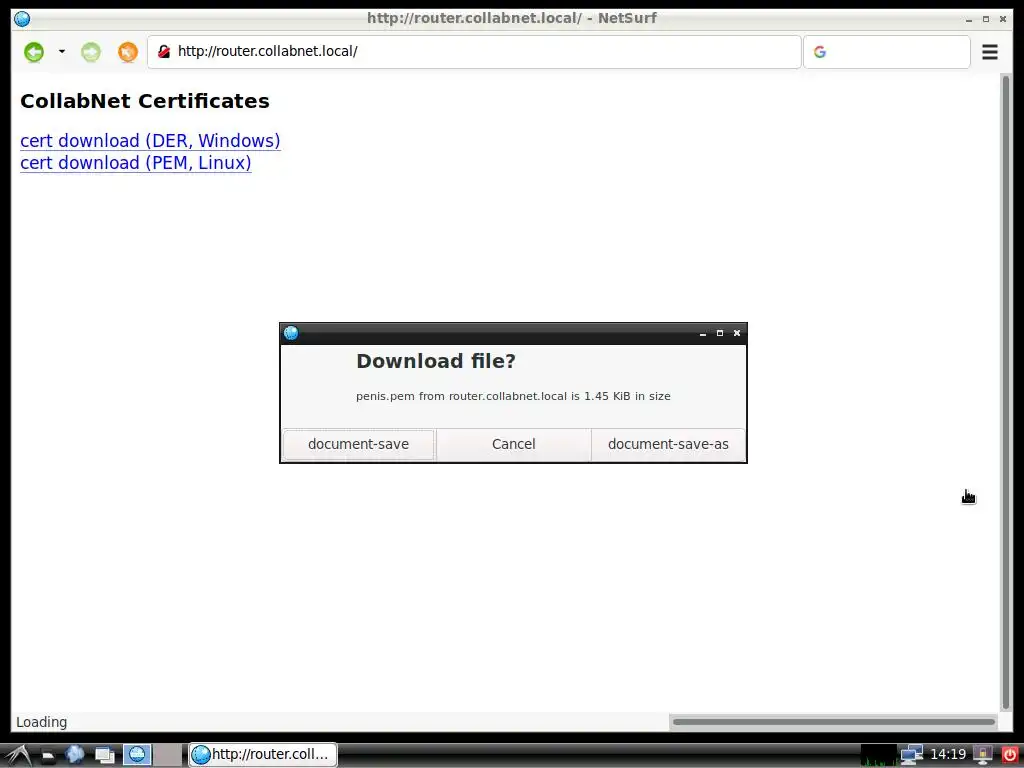The height and width of the screenshot is (768, 1024).
Task: Click the Google search provider icon
Action: [820, 52]
